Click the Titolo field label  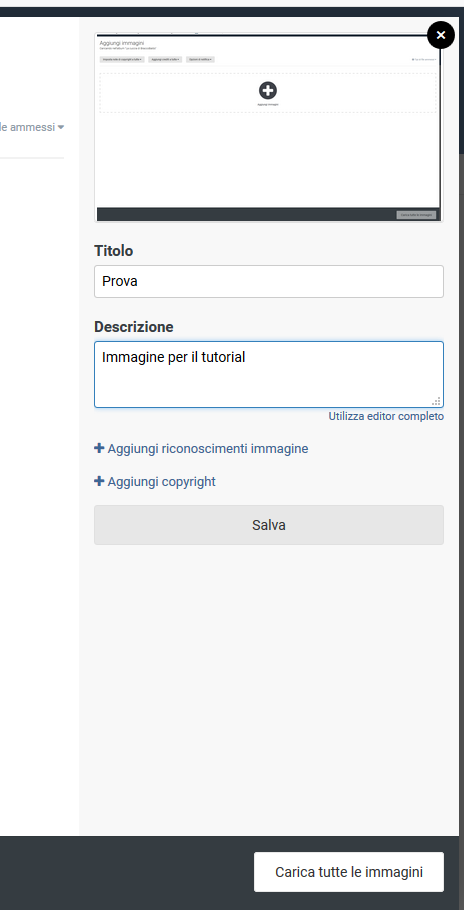pyautogui.click(x=114, y=251)
